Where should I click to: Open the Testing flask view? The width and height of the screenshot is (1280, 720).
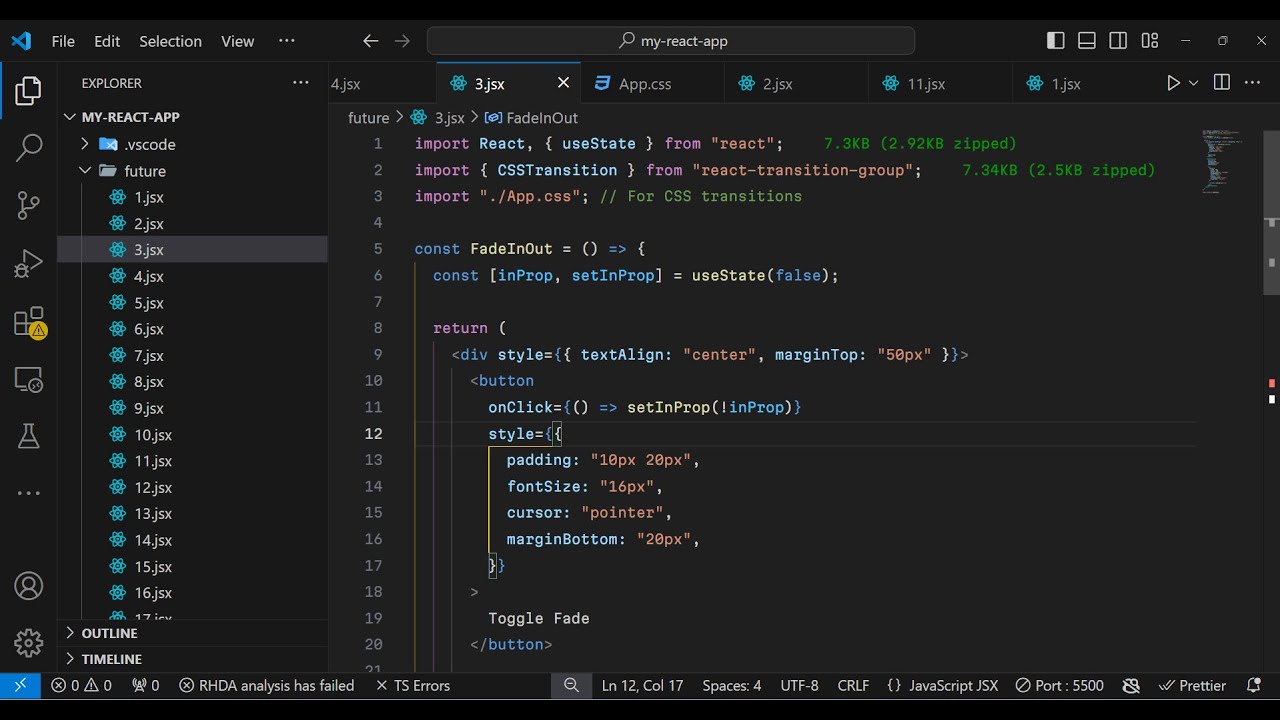pos(28,436)
